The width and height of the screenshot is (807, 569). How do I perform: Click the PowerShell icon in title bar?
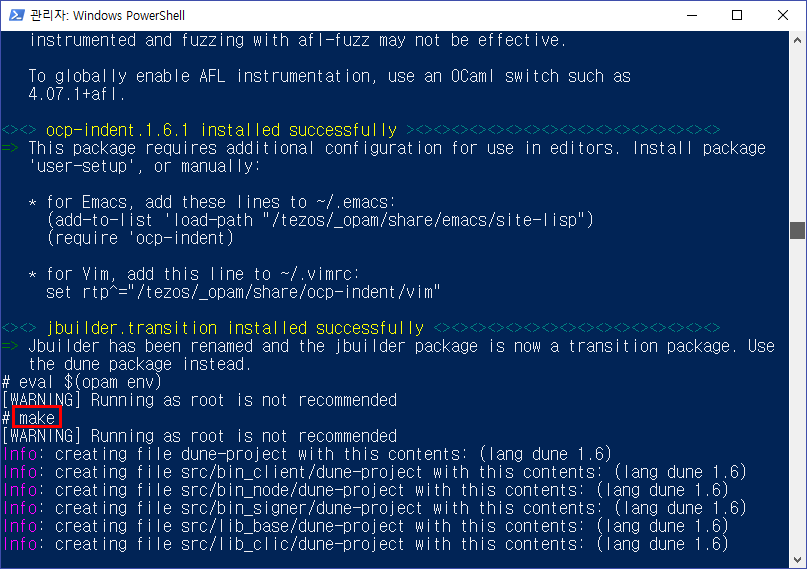click(16, 15)
